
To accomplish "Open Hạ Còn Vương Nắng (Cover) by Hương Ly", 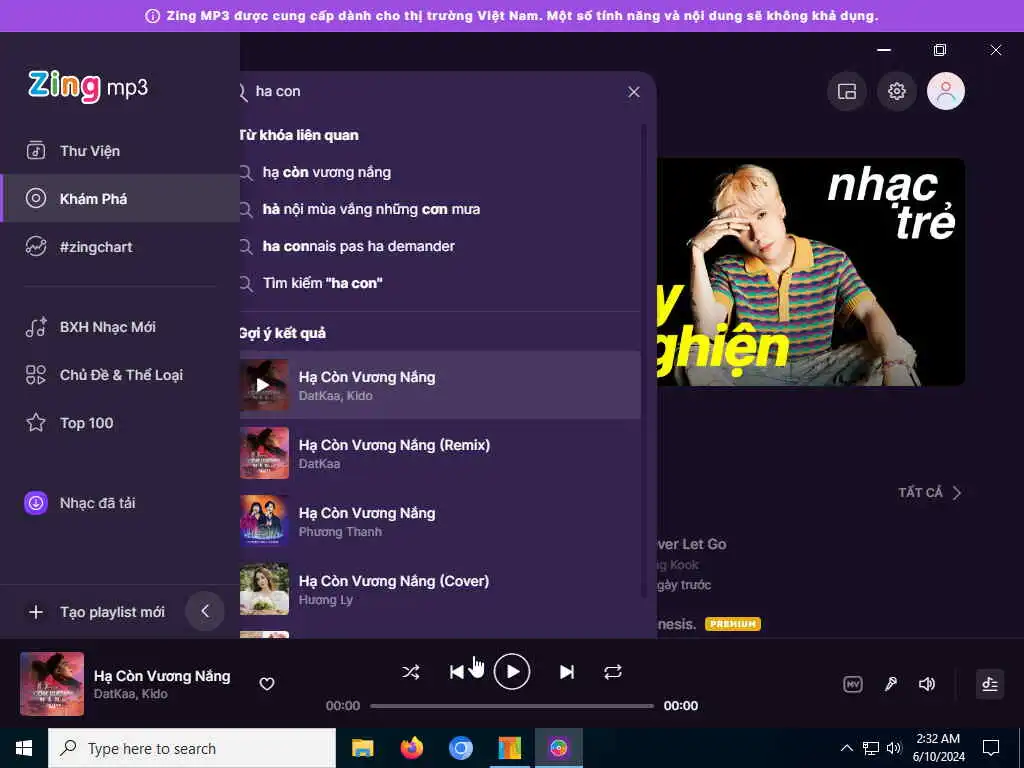I will click(x=440, y=589).
